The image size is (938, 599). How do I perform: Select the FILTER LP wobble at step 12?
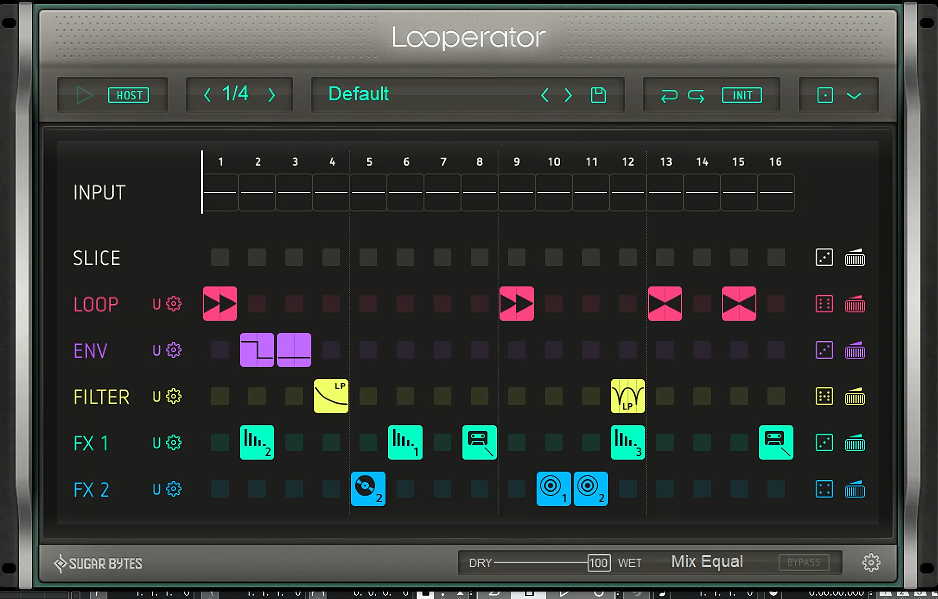[628, 396]
